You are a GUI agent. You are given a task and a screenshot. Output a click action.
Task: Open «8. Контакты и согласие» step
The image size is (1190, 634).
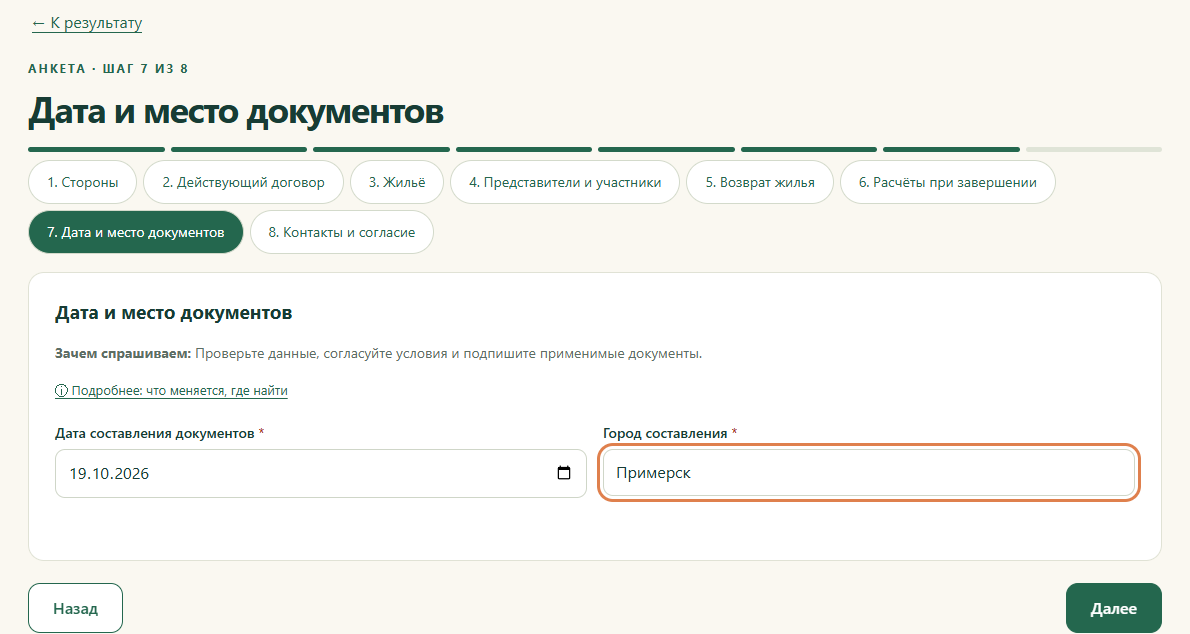[342, 232]
